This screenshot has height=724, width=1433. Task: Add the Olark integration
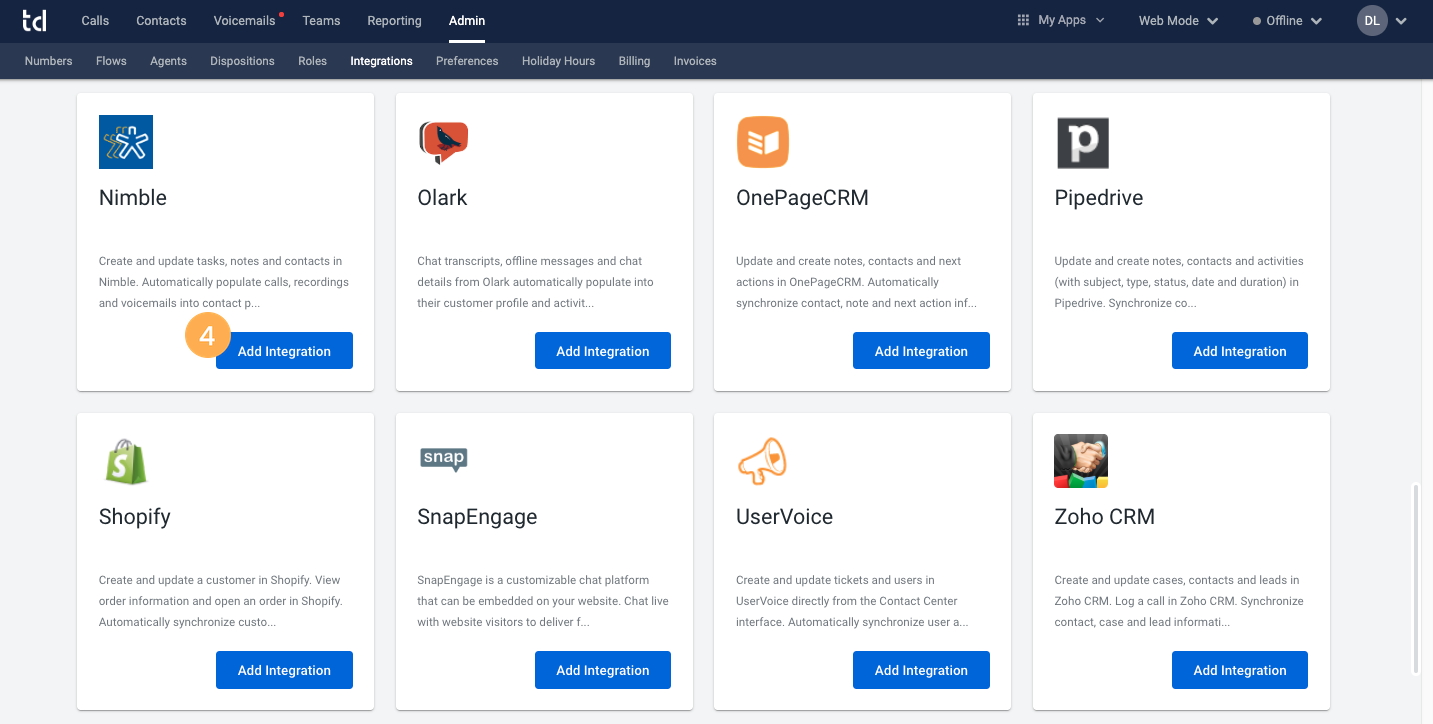click(x=603, y=351)
